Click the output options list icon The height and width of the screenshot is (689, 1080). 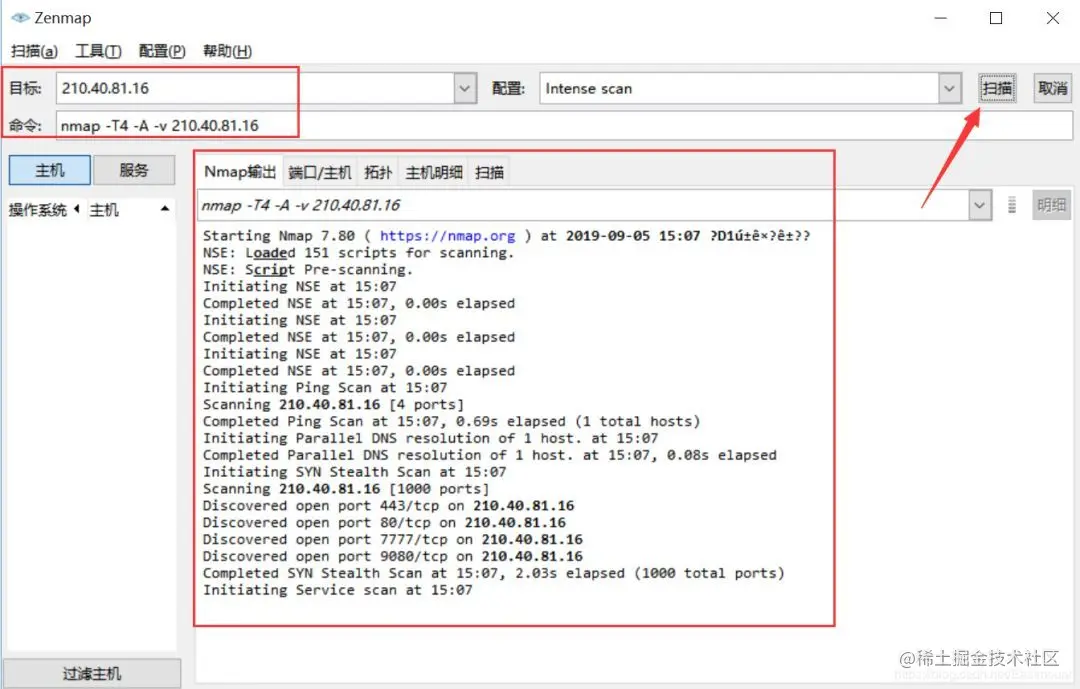coord(1012,205)
